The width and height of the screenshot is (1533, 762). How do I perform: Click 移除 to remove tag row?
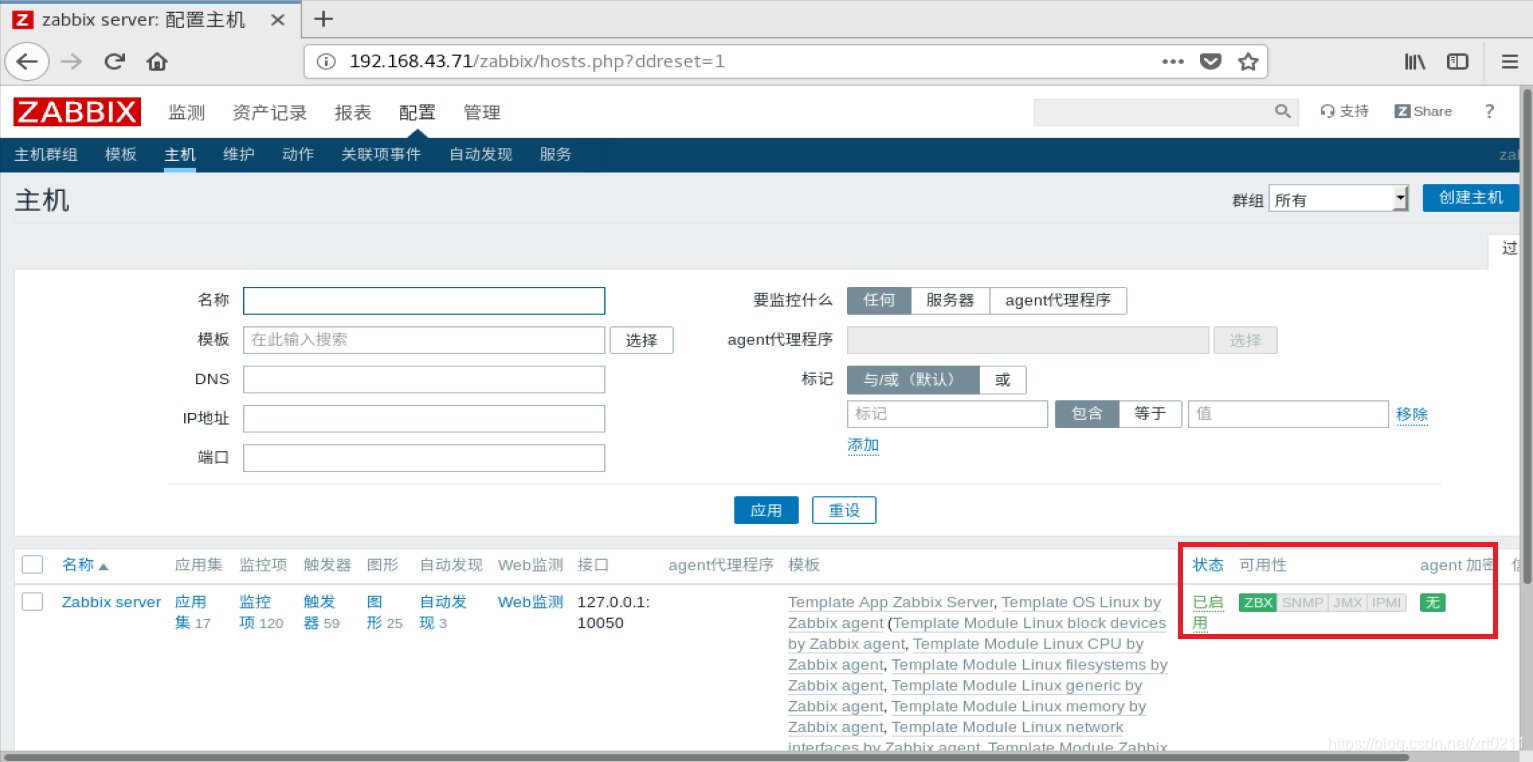1412,414
